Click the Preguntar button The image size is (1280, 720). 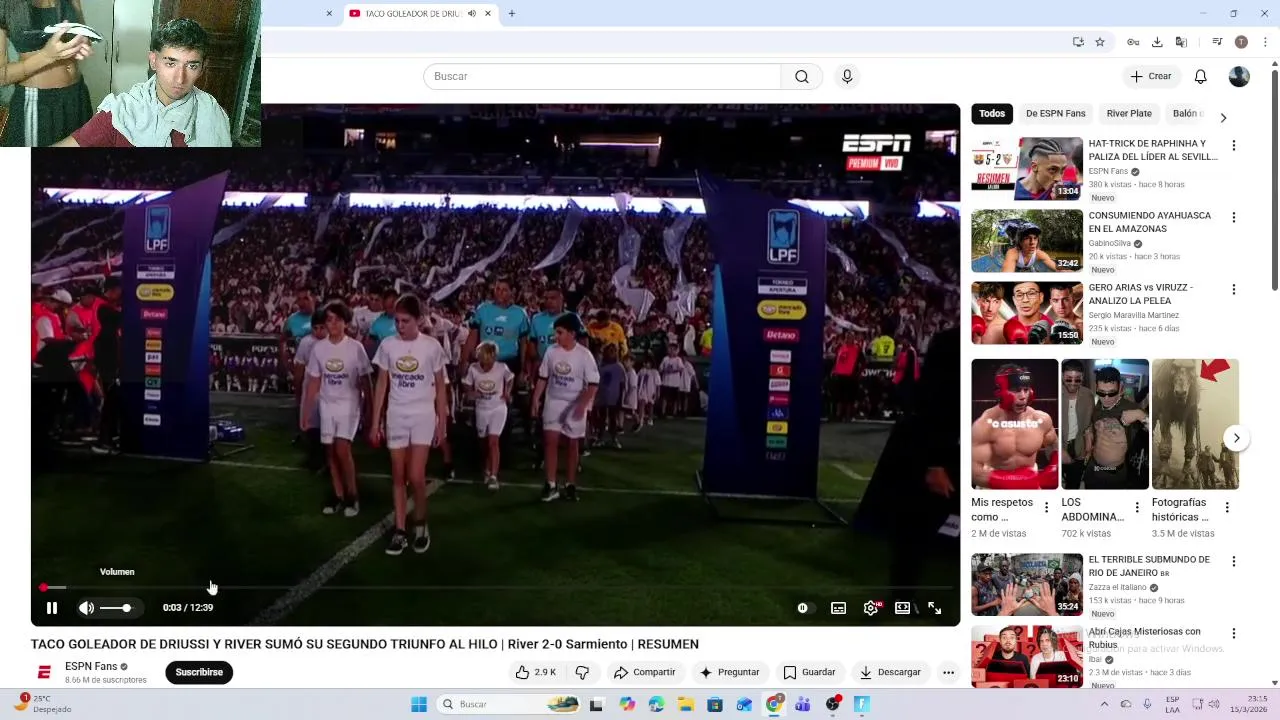click(730, 672)
